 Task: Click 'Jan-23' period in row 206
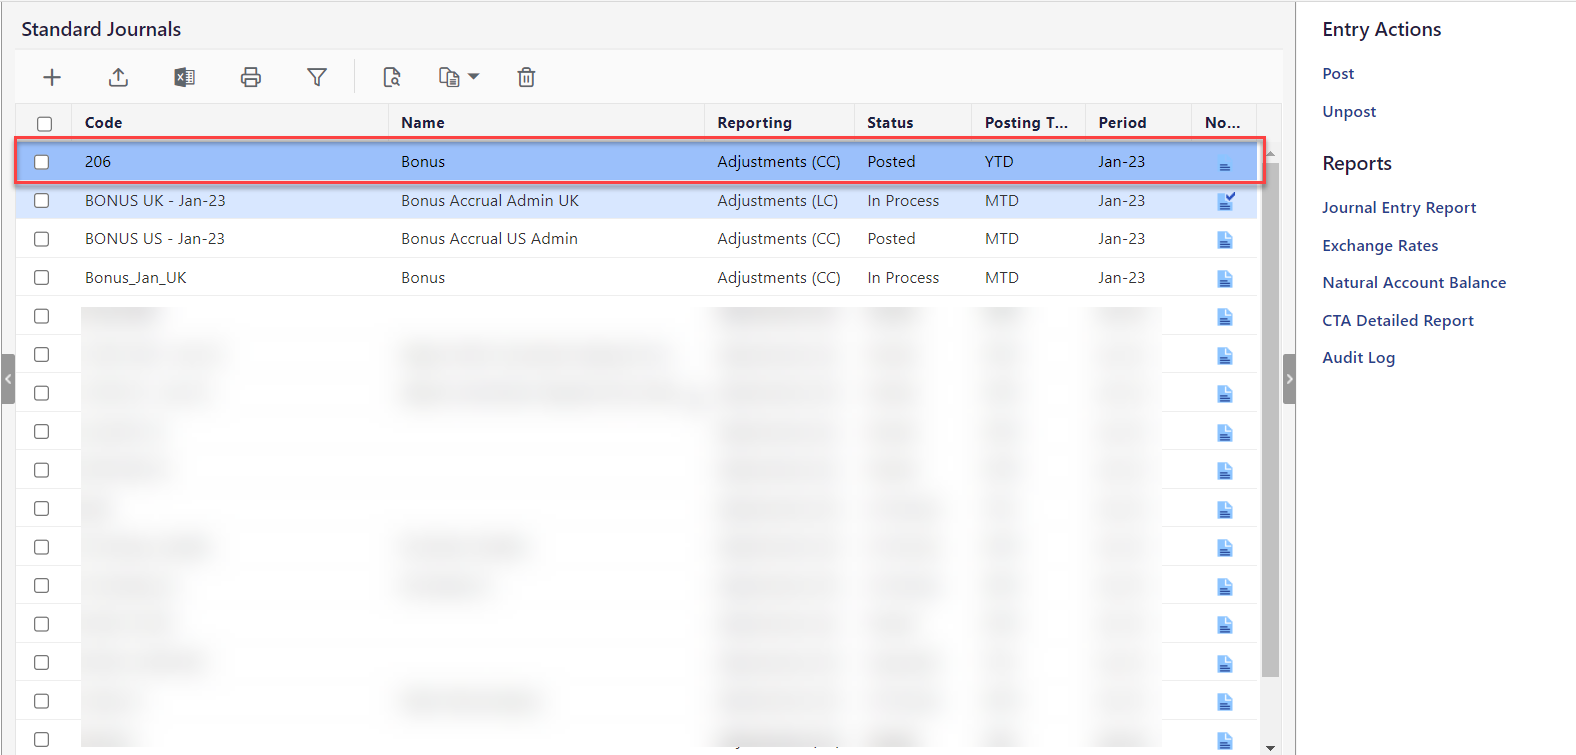tap(1121, 161)
